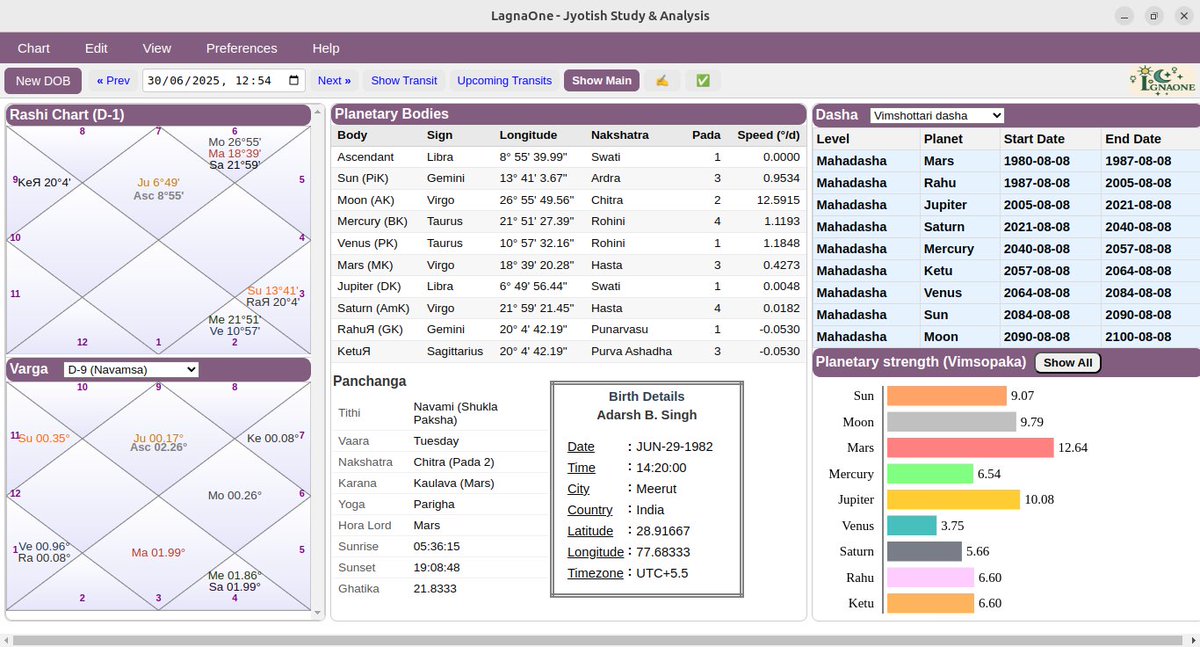Image resolution: width=1200 pixels, height=647 pixels.
Task: Open the calendar picker icon beside the date field
Action: [290, 80]
